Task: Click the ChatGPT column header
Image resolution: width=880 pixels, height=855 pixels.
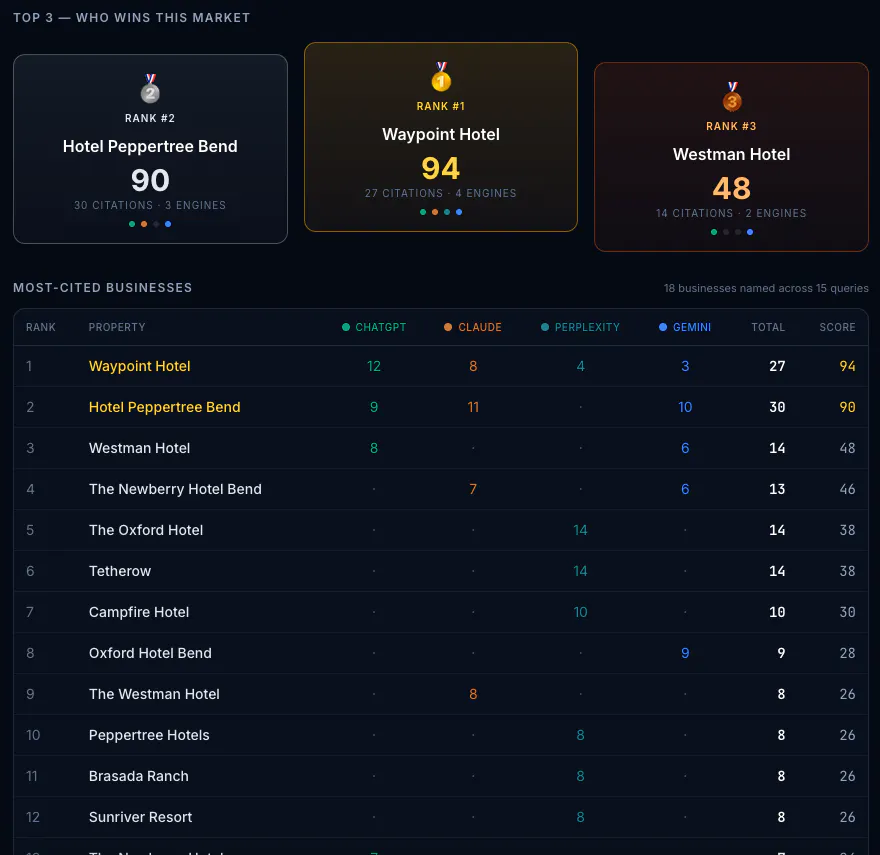Action: [x=374, y=327]
